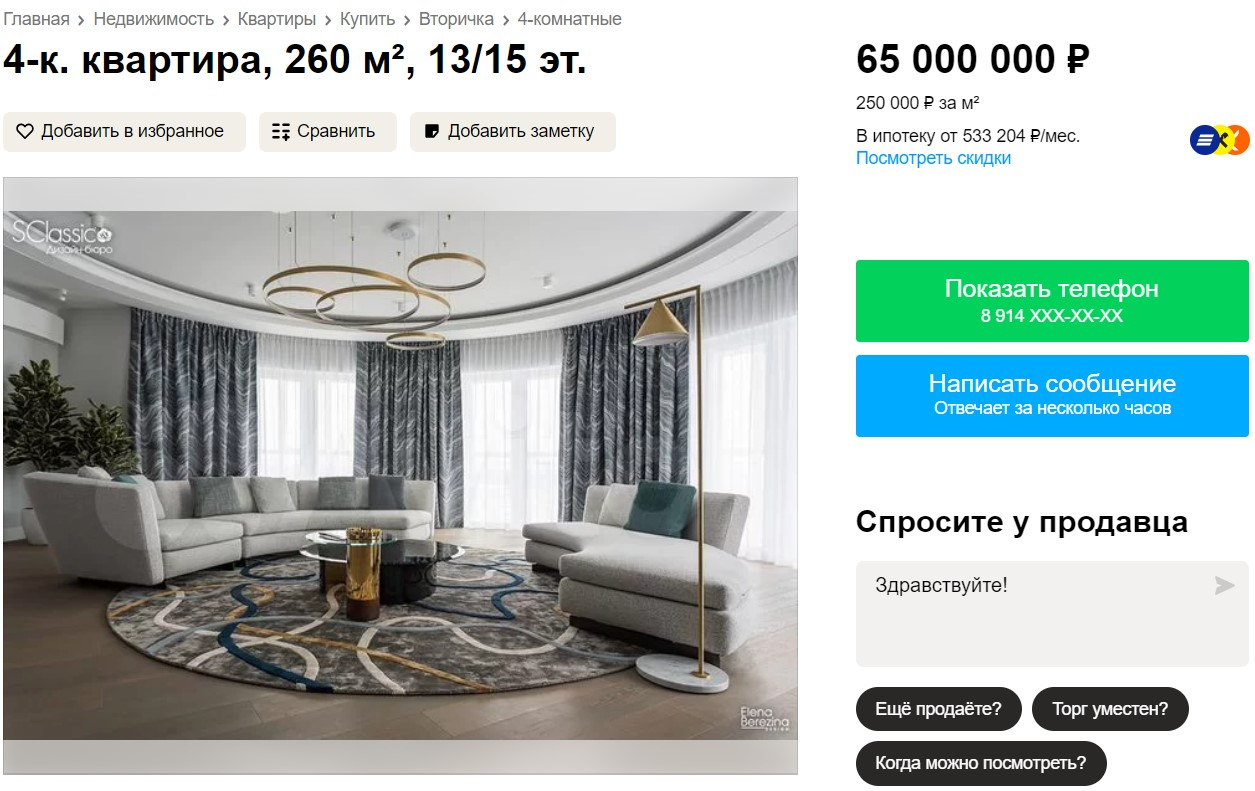Click the note icon beside Добавить заметку
Image resolution: width=1255 pixels, height=791 pixels.
coord(432,131)
